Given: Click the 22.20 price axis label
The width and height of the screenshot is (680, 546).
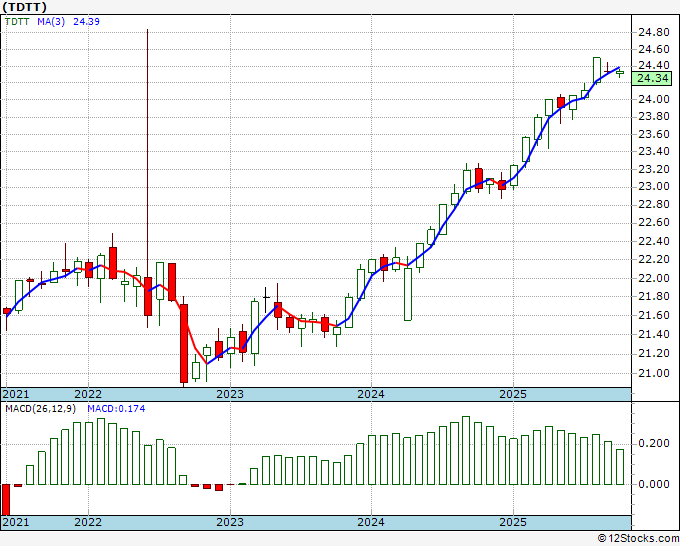Looking at the screenshot, I should click(654, 259).
